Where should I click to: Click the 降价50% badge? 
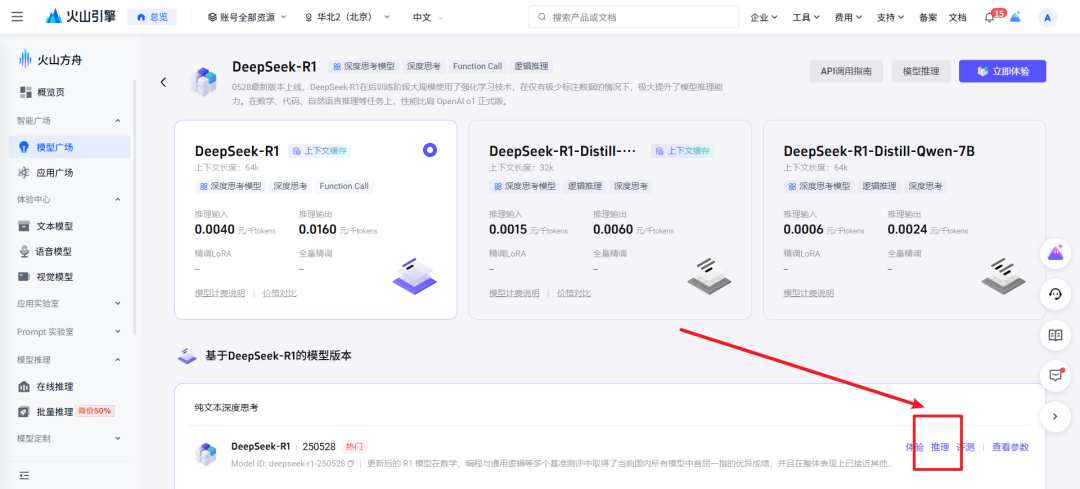point(95,411)
